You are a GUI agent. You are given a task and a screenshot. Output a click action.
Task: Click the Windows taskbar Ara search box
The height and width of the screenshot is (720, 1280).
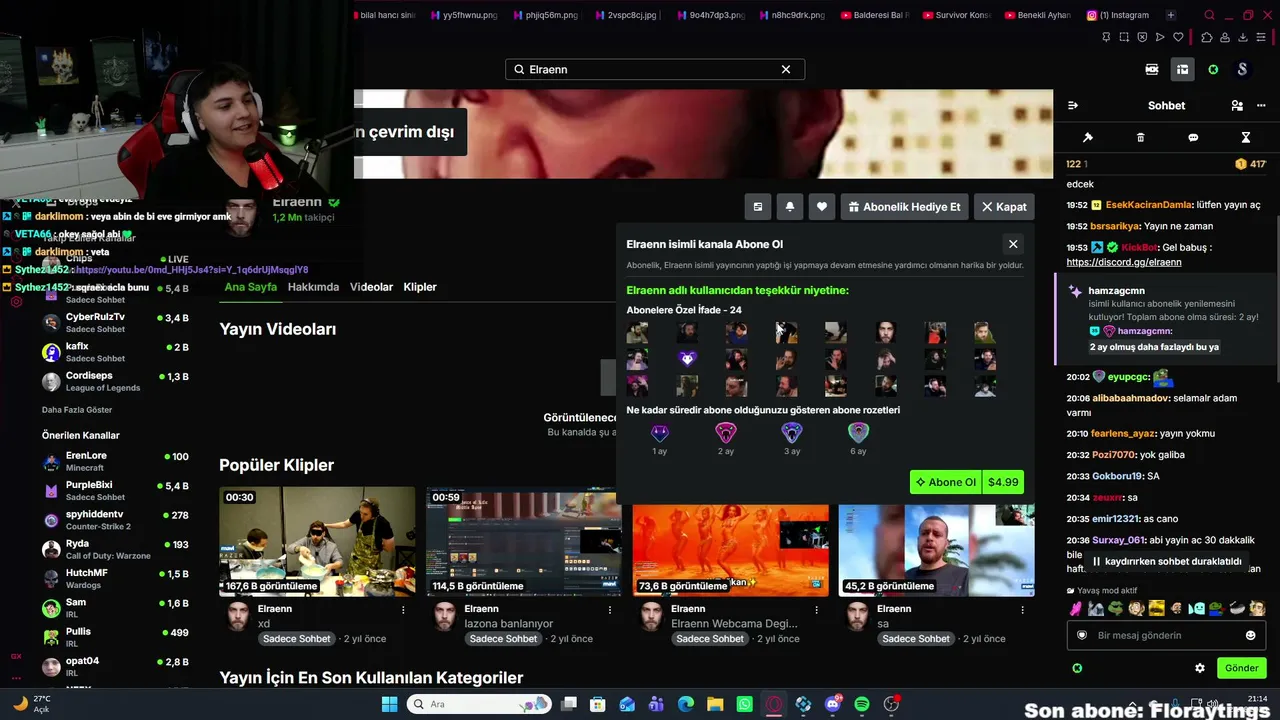point(479,704)
